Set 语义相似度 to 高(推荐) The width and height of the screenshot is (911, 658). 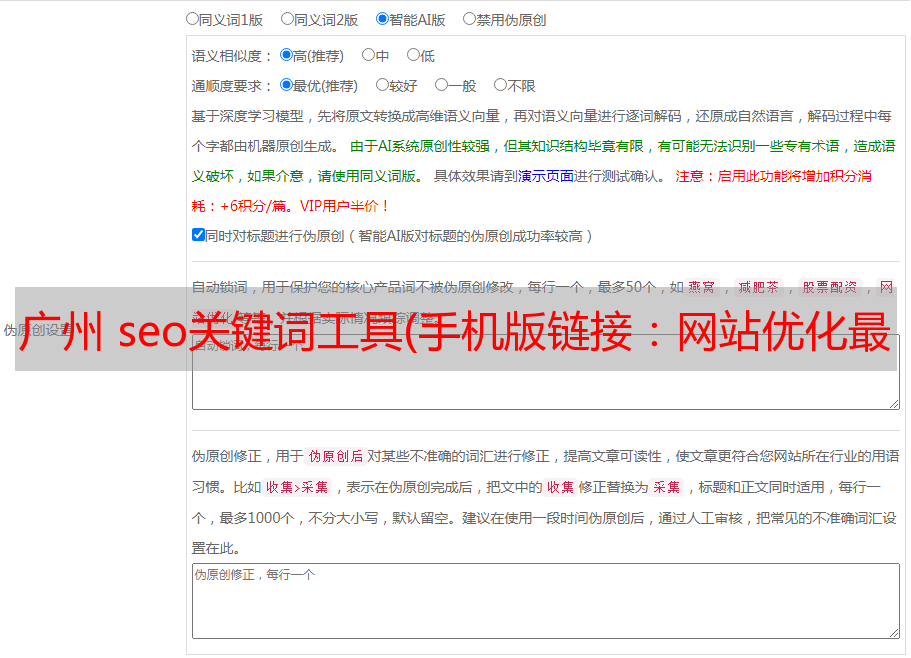(286, 55)
